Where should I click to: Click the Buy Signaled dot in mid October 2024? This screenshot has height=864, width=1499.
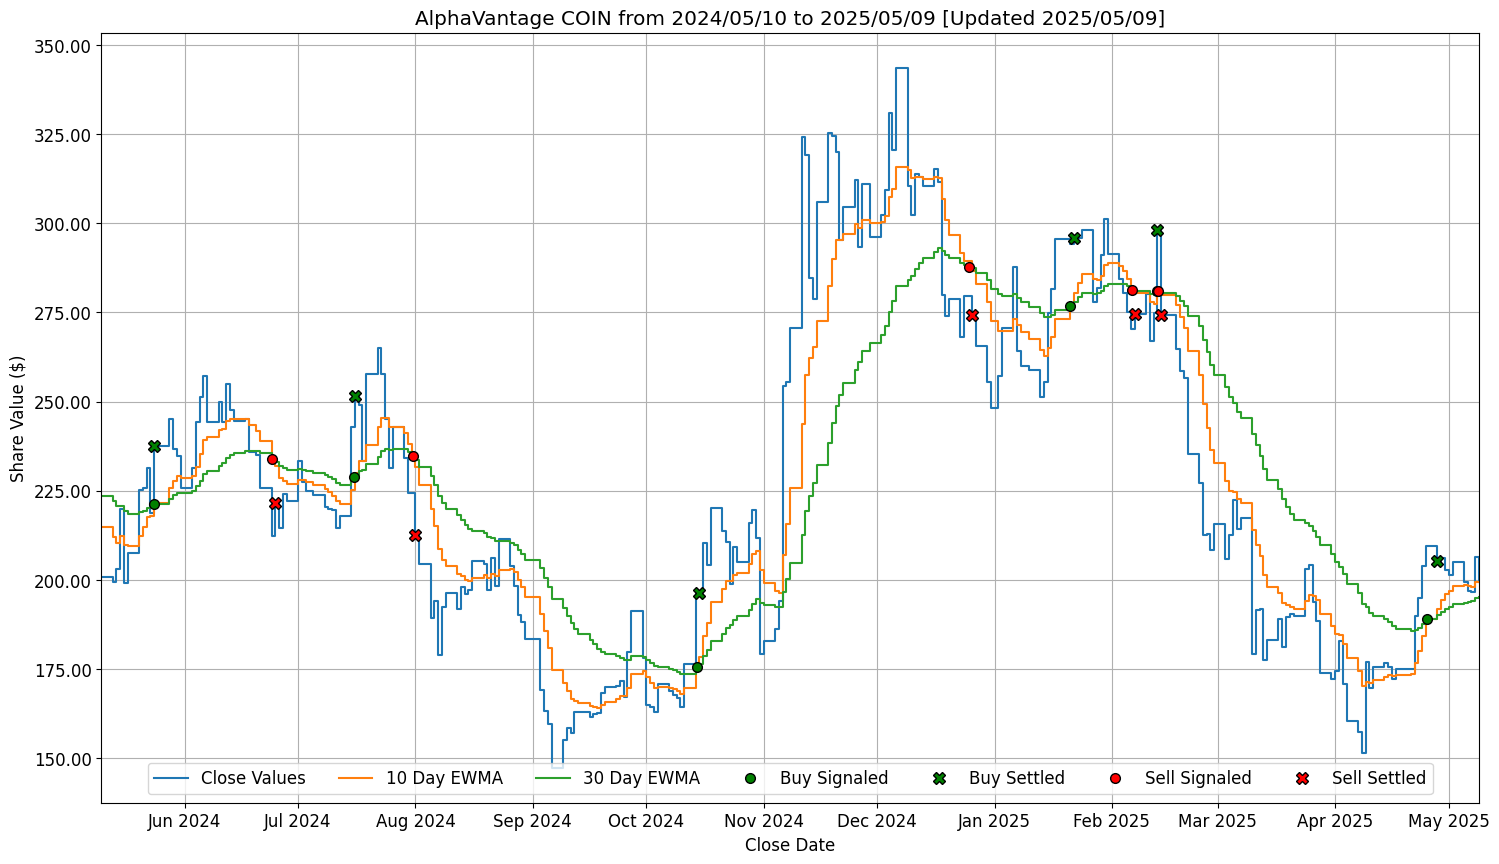click(x=697, y=667)
